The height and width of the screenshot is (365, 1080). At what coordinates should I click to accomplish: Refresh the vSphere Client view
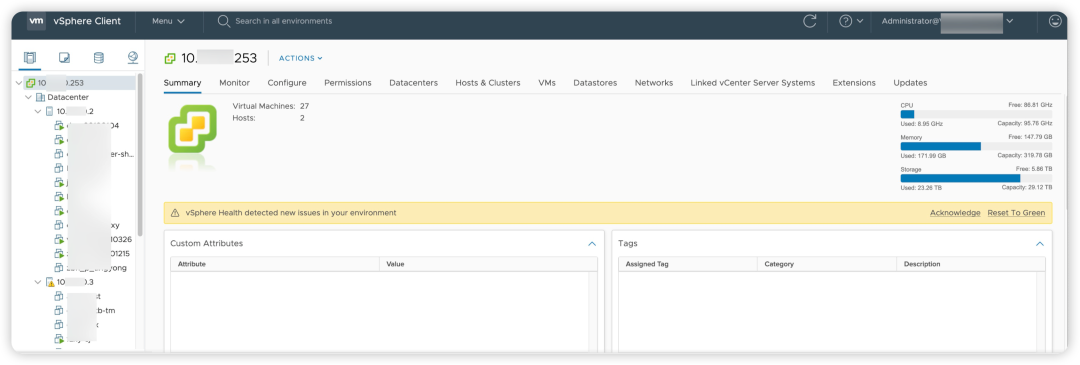point(810,21)
